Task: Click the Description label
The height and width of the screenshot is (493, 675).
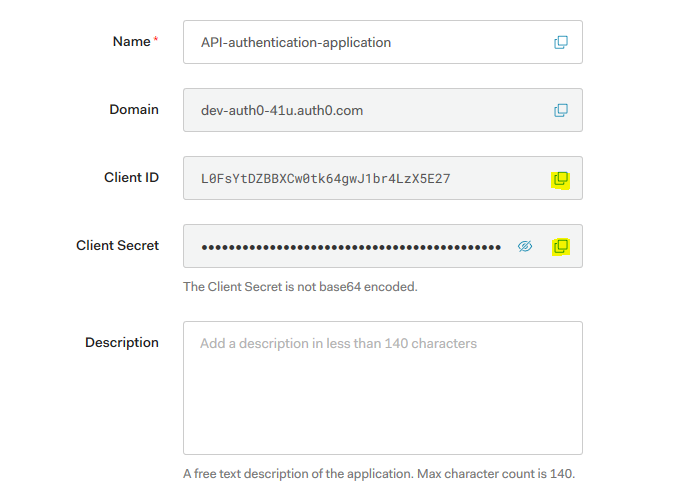Action: 122,342
